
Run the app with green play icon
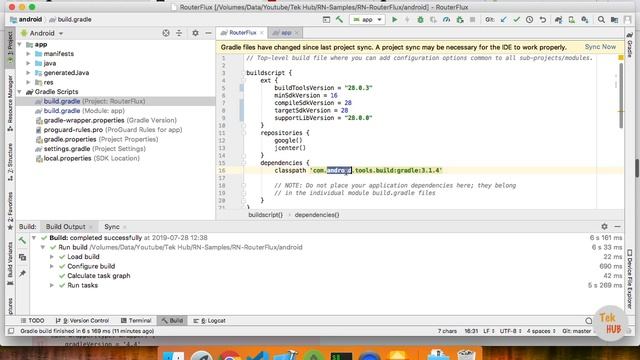tap(394, 20)
